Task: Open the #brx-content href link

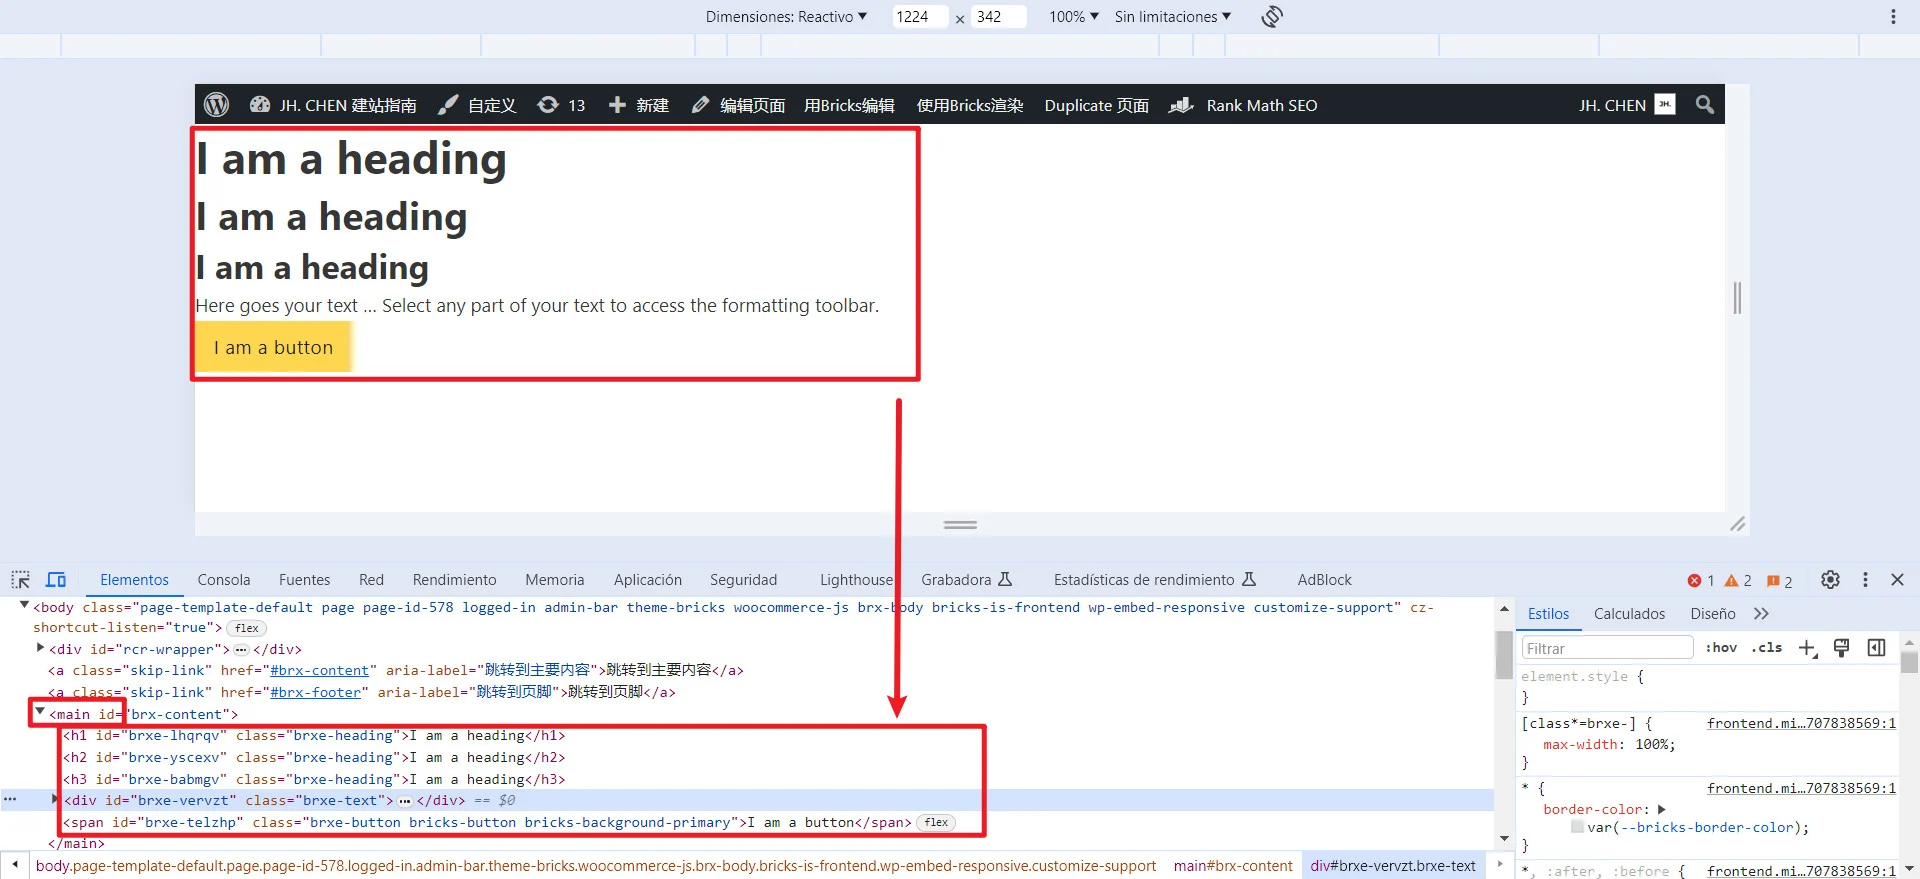Action: point(319,671)
